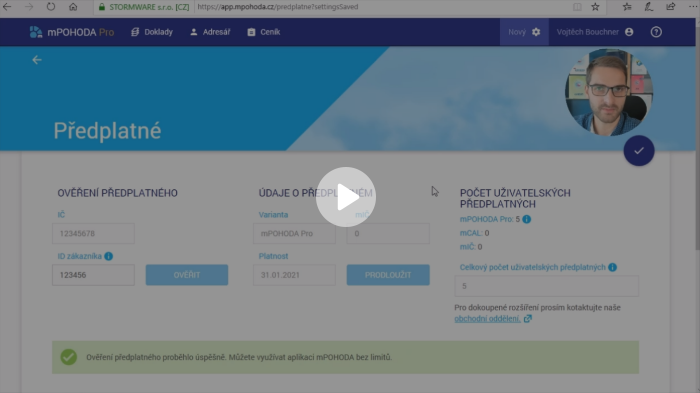Click the PRODLOUŽIT button
Viewport: 700px width, 393px height.
[x=388, y=275]
